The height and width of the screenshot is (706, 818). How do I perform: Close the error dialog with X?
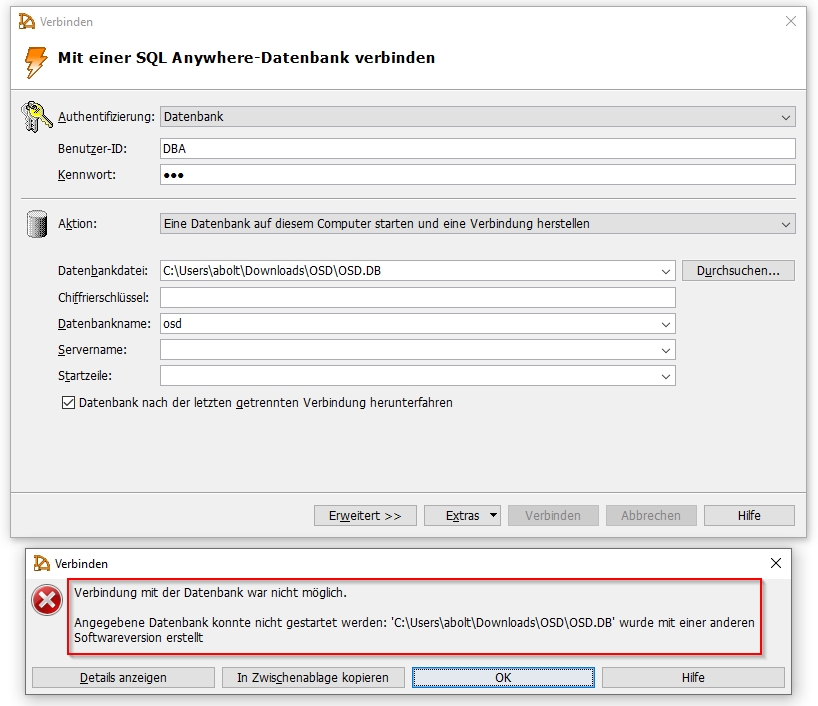[x=776, y=564]
